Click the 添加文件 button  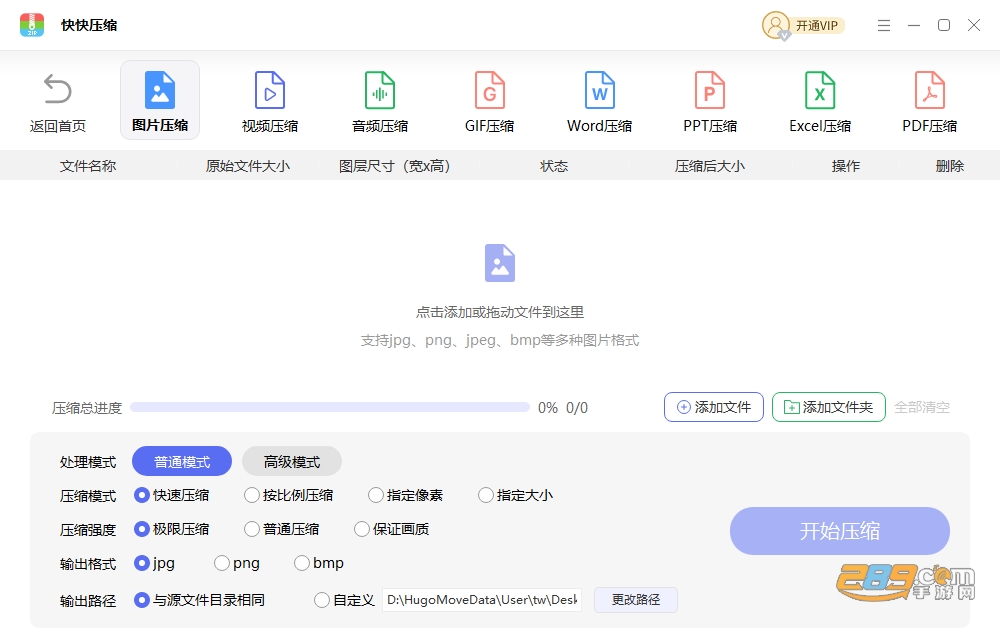point(714,407)
